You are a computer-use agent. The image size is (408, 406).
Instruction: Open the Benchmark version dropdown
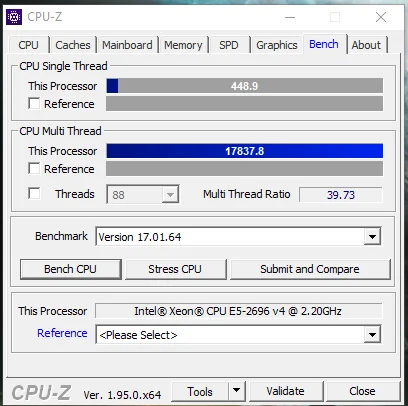point(372,237)
